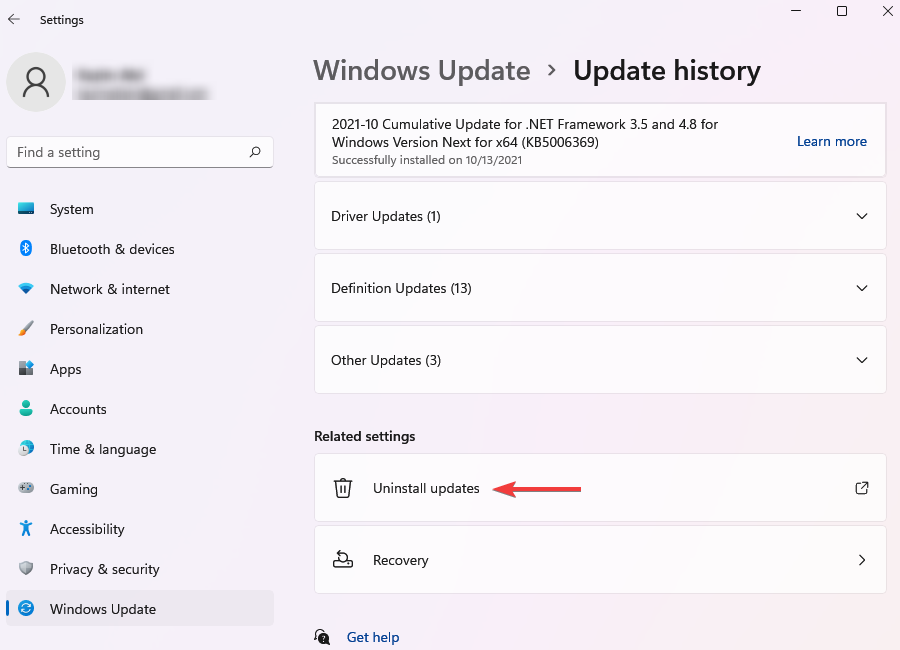Click the external link icon on Uninstall updates
Screen dimensions: 900x650
[x=862, y=488]
